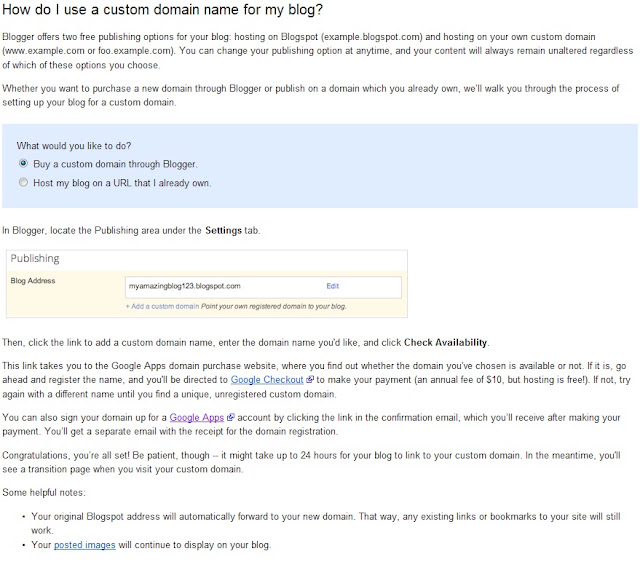The width and height of the screenshot is (640, 562).
Task: Open the Google Apps link
Action: tap(197, 417)
